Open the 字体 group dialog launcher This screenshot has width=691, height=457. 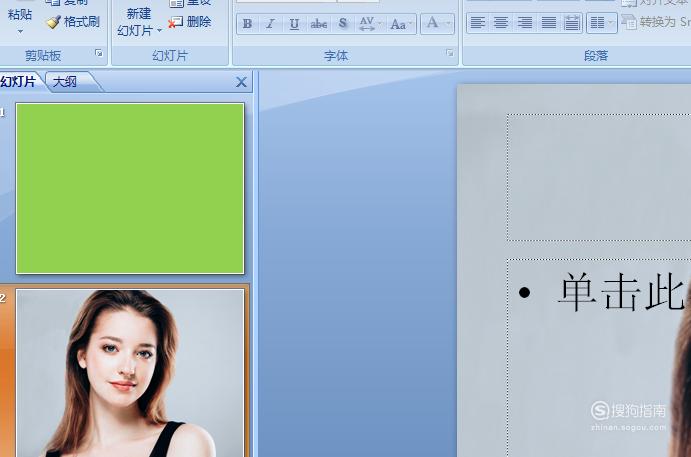[450, 53]
